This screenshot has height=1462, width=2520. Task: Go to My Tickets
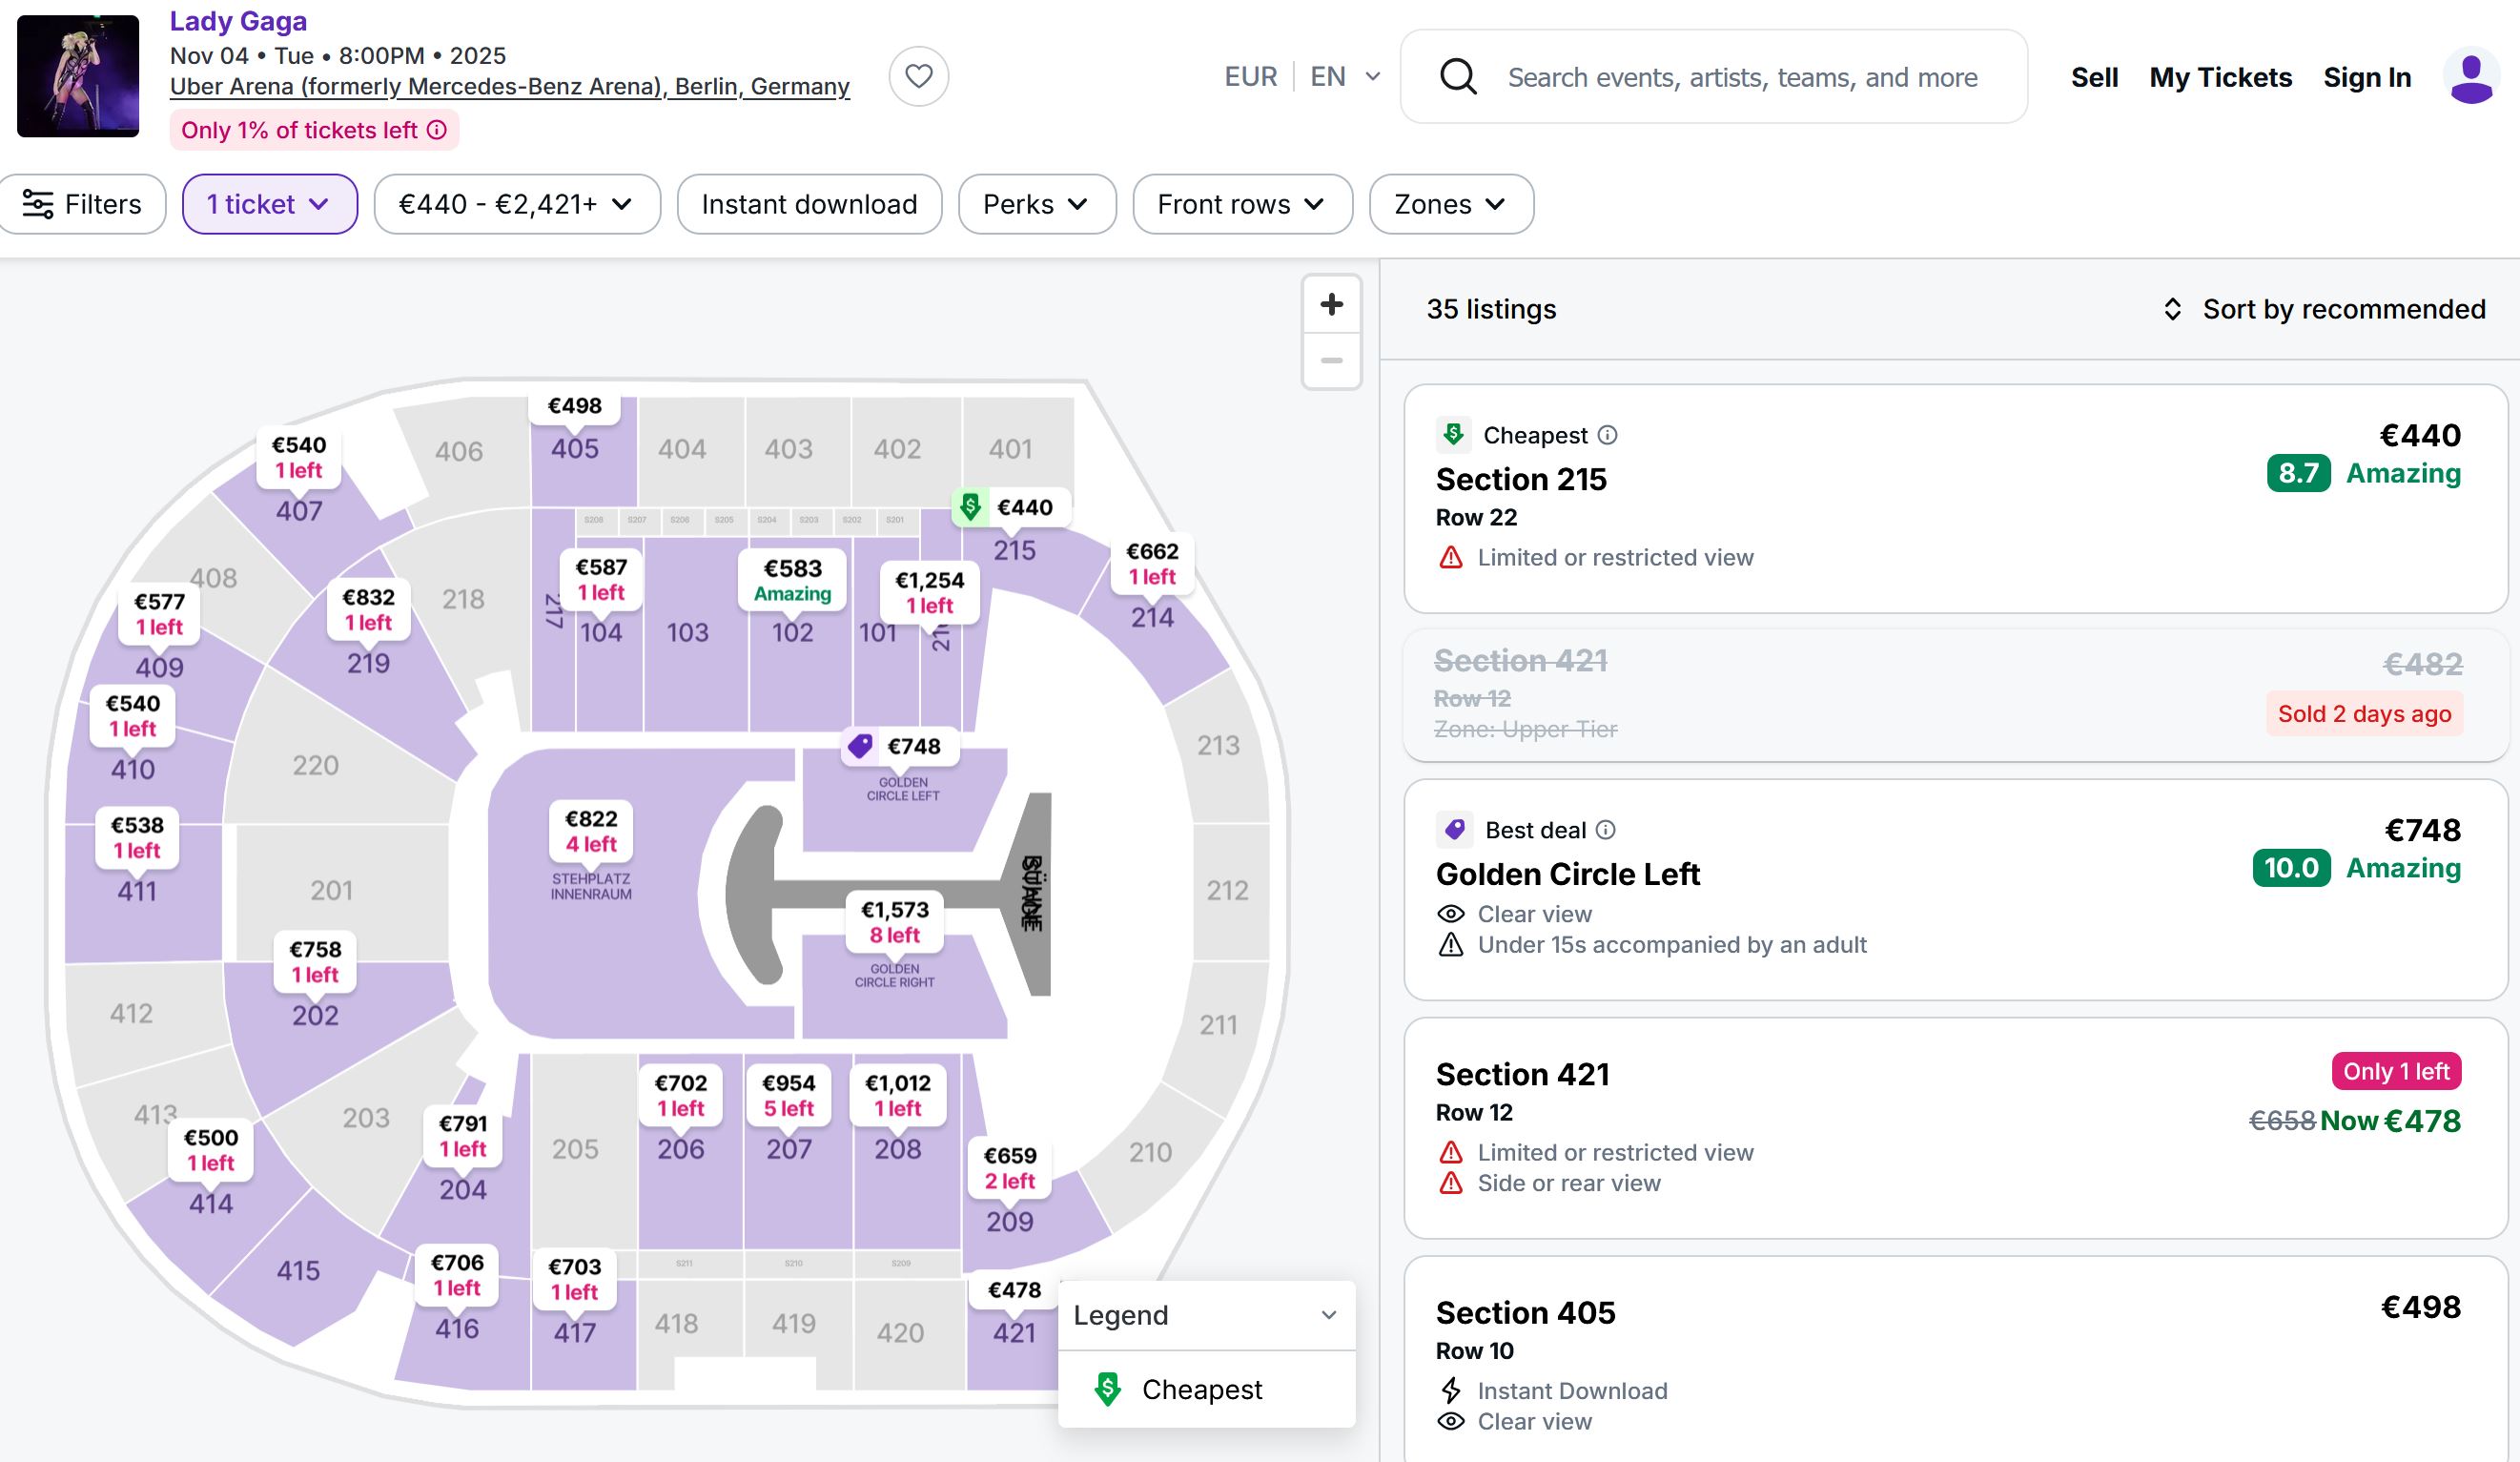point(2220,77)
